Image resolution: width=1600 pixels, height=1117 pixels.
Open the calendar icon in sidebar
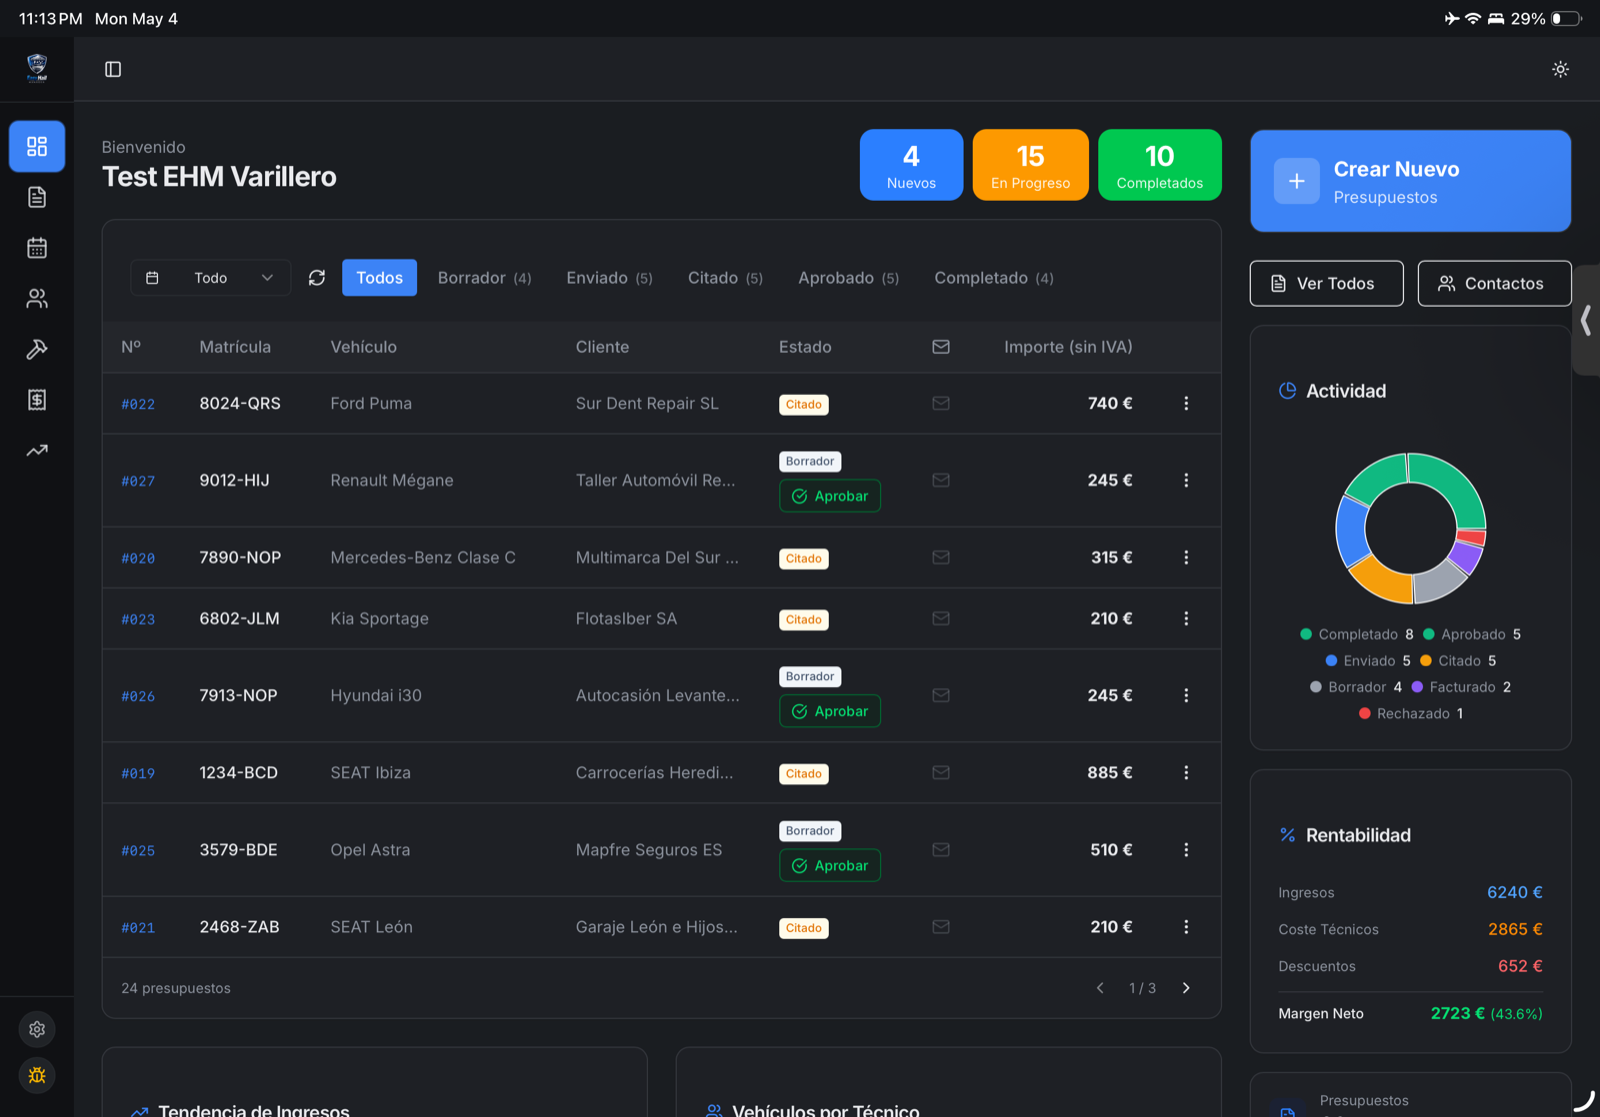click(37, 248)
